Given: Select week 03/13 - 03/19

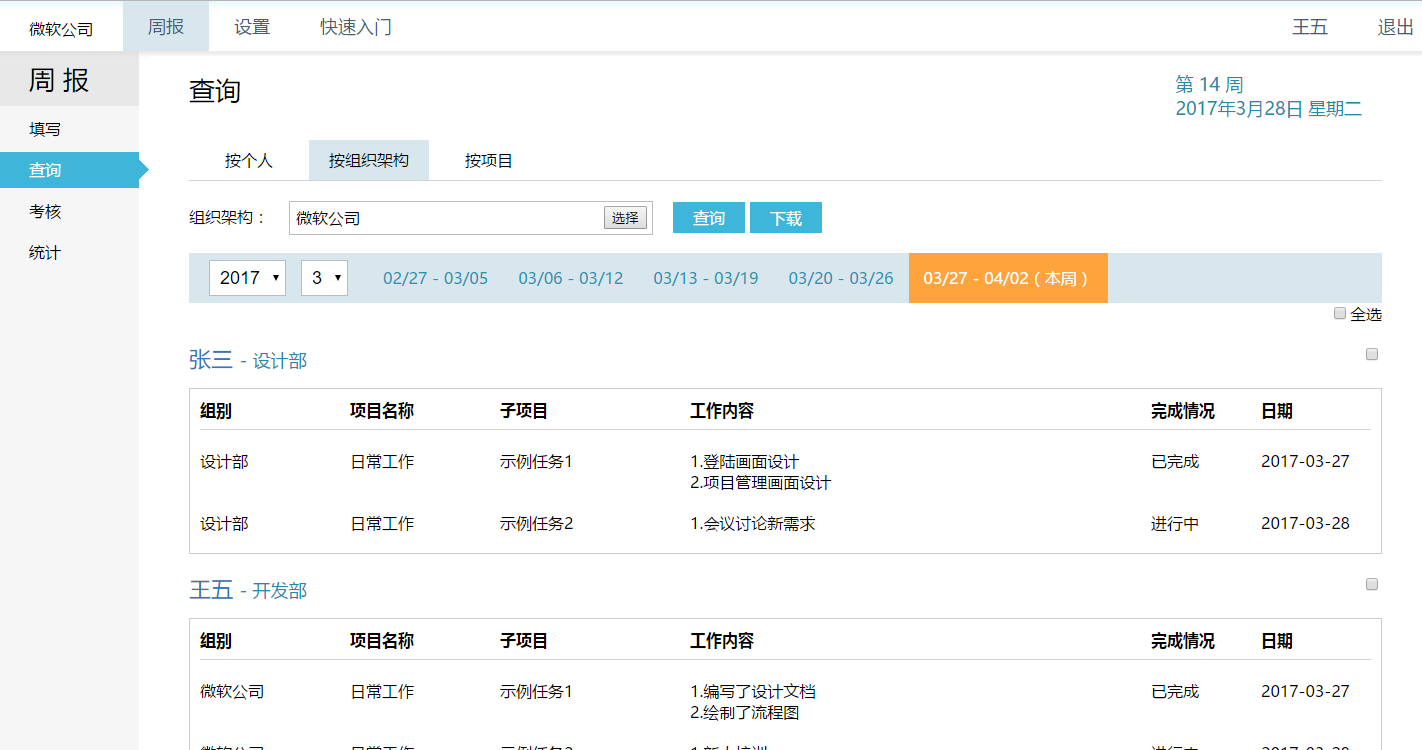Looking at the screenshot, I should pyautogui.click(x=706, y=278).
